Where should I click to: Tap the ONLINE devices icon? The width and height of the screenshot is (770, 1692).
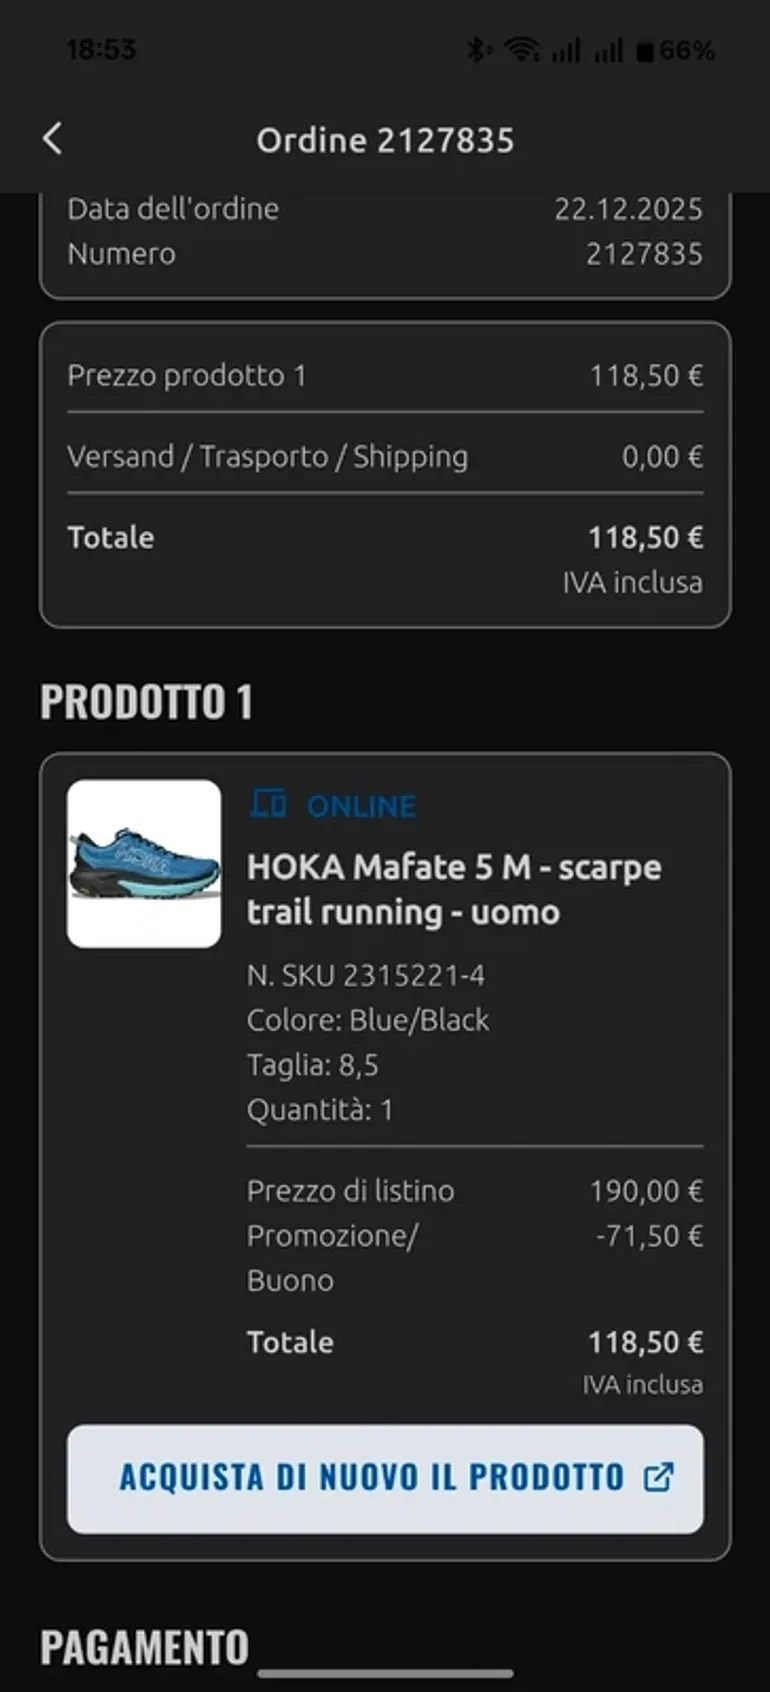tap(268, 804)
